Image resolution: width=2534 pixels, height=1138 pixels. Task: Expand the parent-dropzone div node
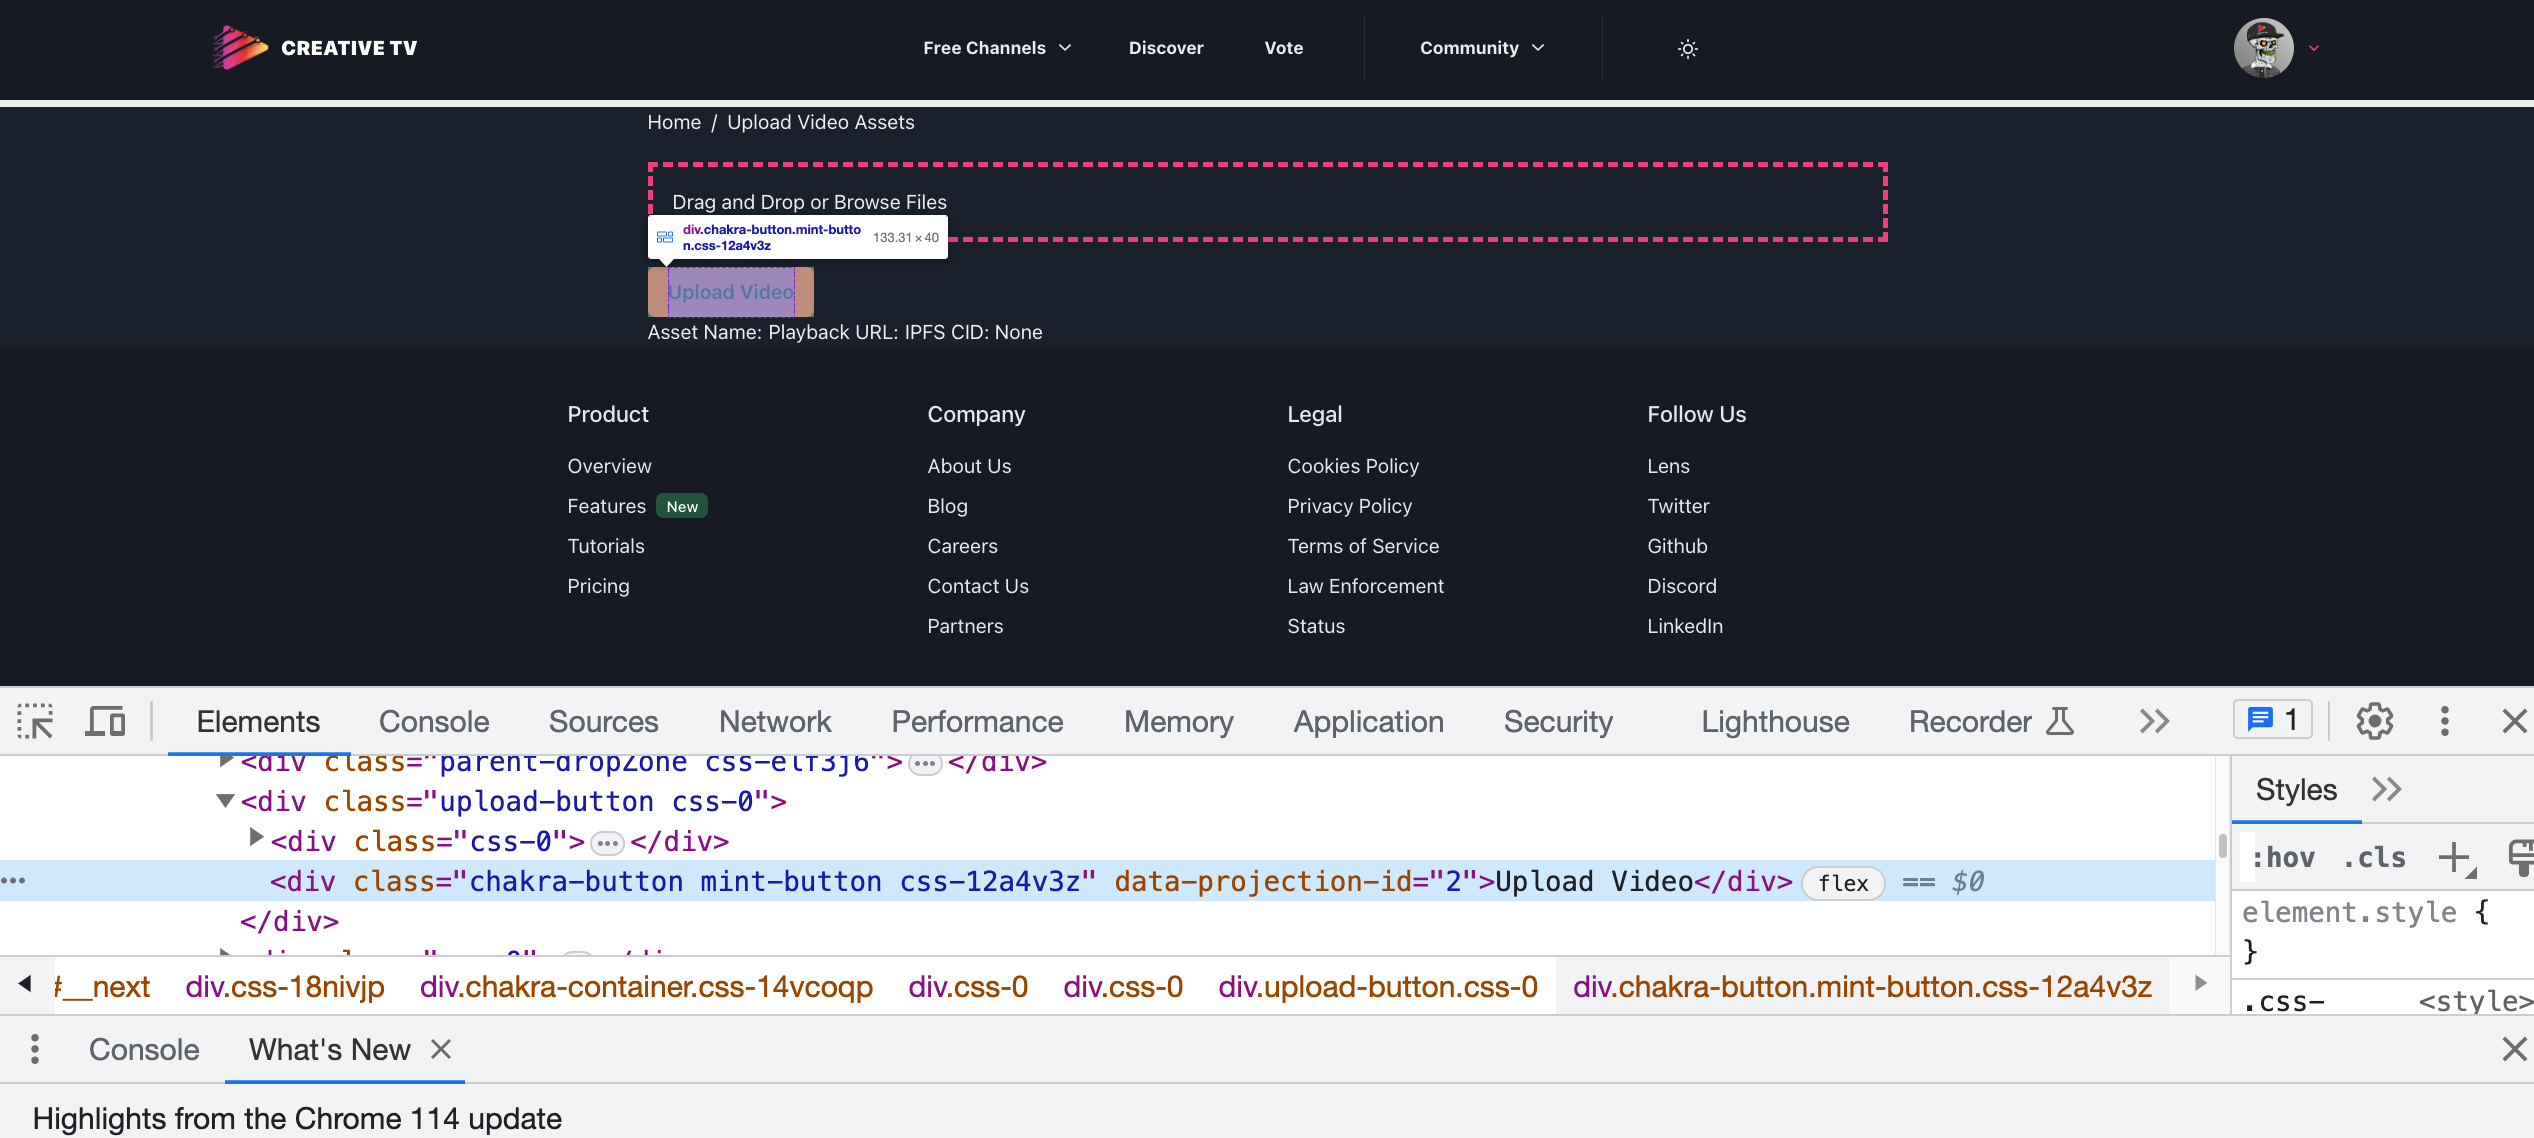[226, 762]
